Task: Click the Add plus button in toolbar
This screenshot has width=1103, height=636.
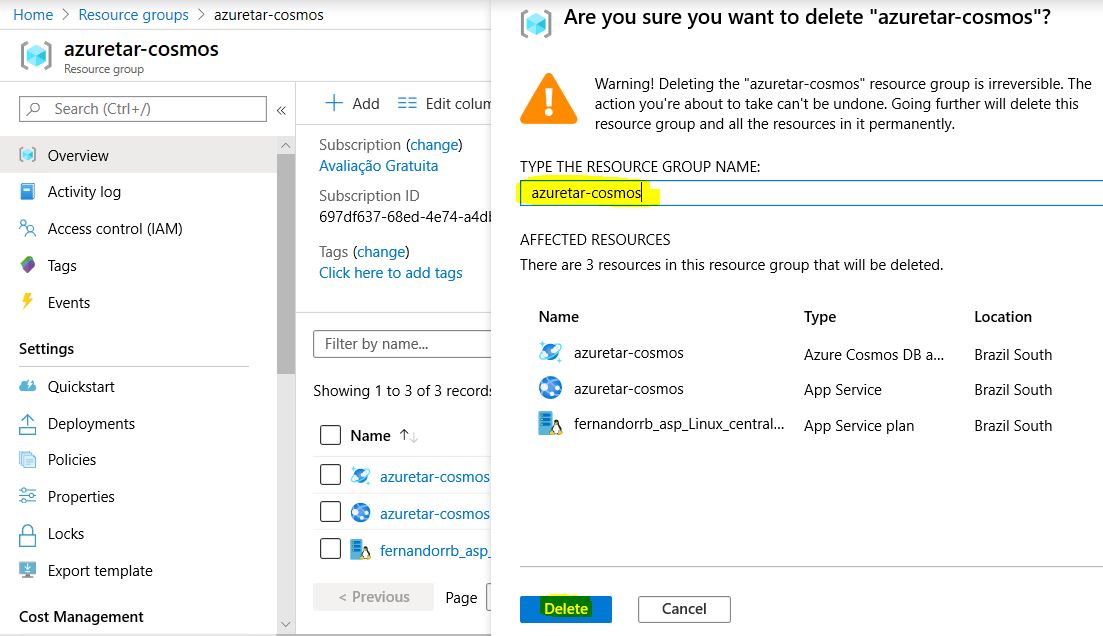Action: click(352, 103)
